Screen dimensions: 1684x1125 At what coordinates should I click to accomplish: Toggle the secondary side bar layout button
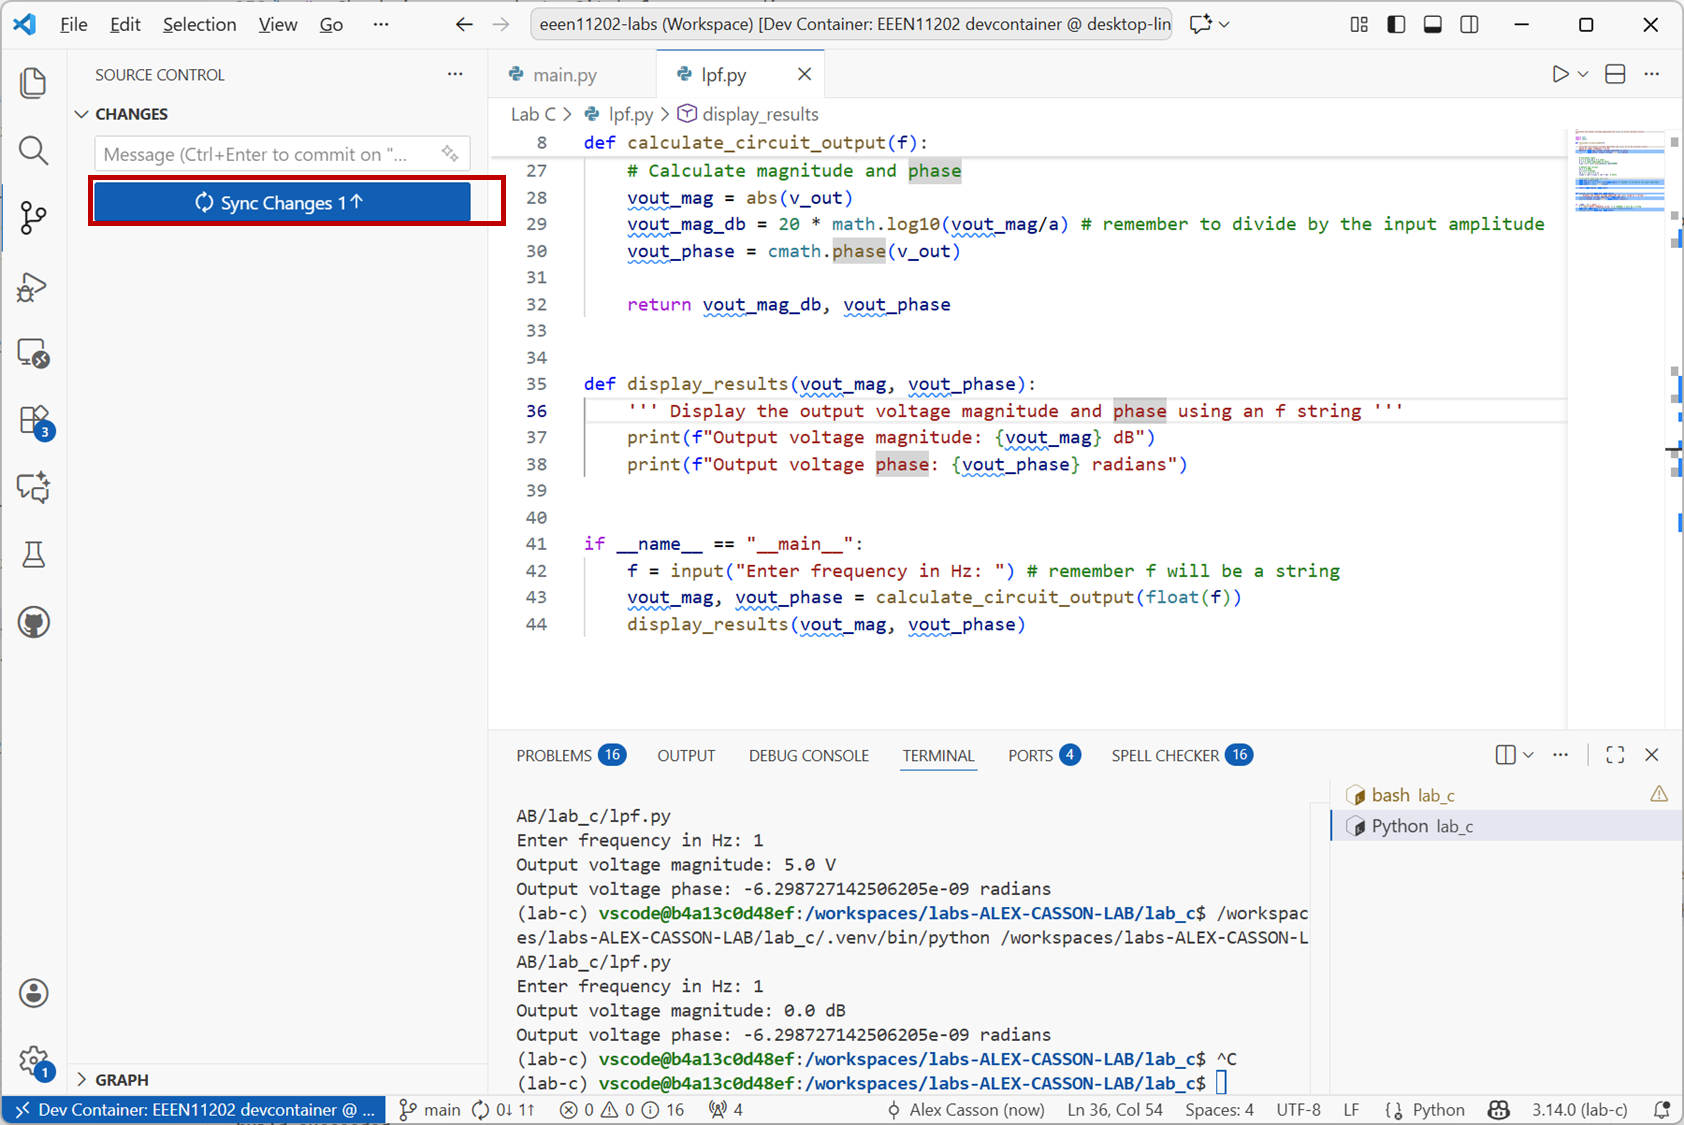[x=1469, y=24]
